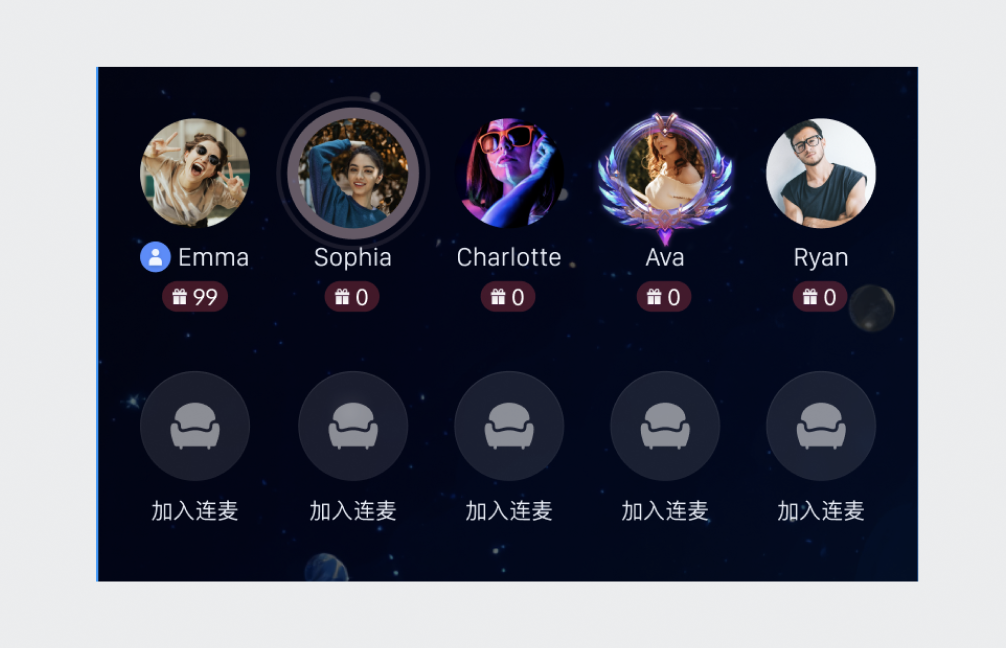The height and width of the screenshot is (648, 1006).
Task: Tap Ava's avatar with winged frame
Action: coord(665,176)
